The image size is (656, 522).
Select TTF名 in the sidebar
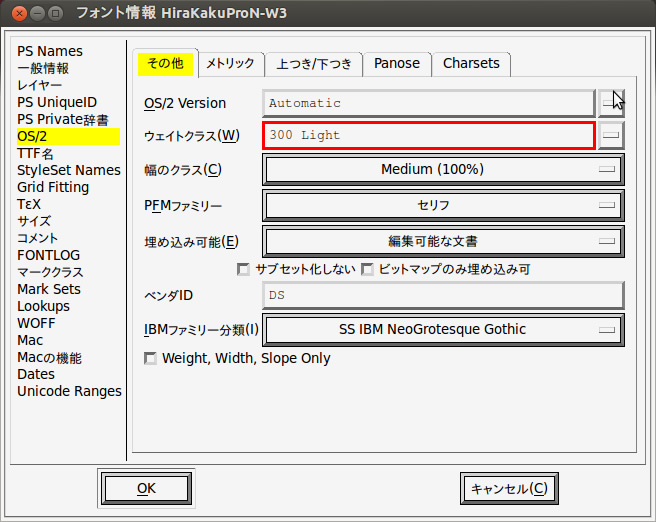[35, 154]
